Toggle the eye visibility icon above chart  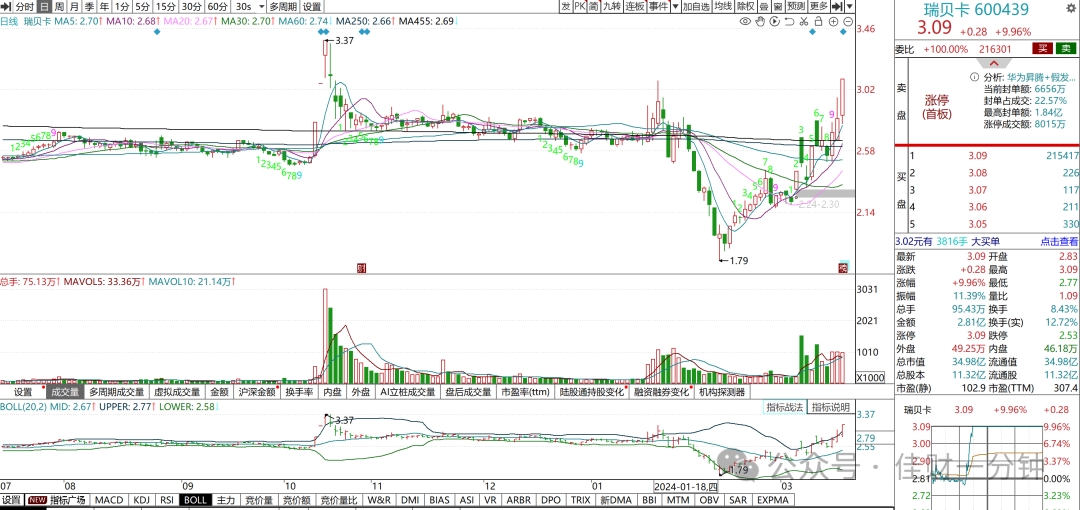[745, 22]
